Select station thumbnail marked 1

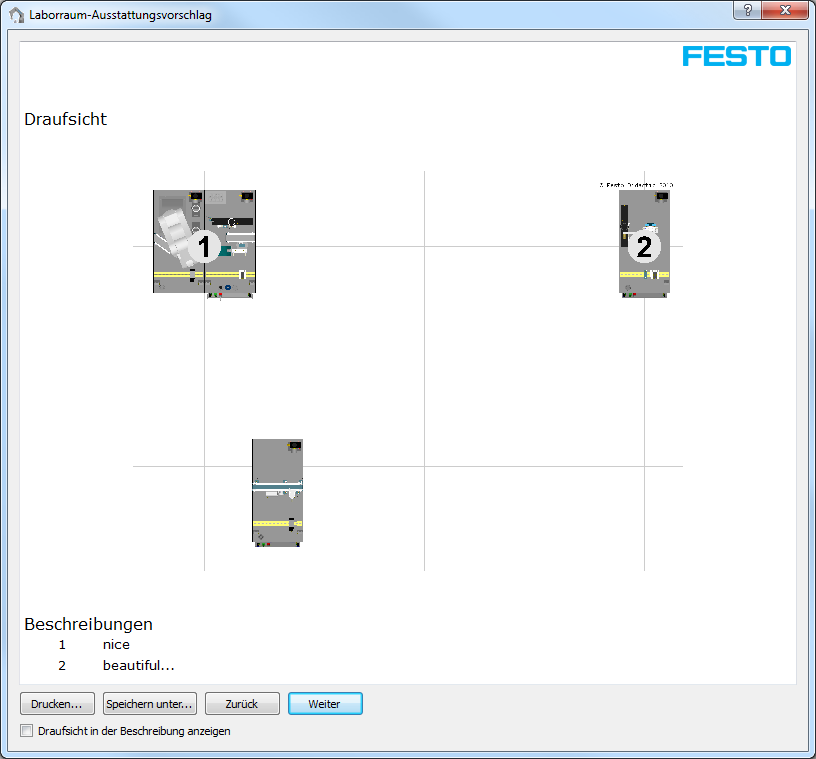pos(204,244)
